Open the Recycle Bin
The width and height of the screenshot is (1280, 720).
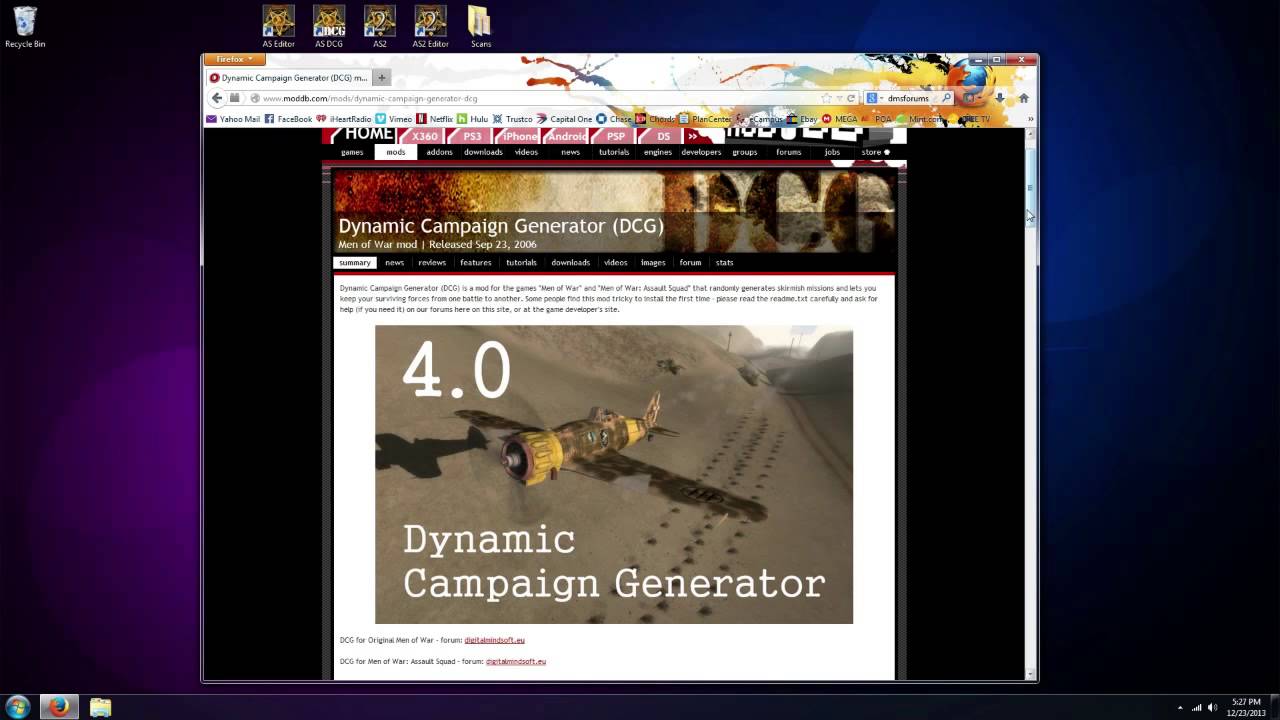25,27
